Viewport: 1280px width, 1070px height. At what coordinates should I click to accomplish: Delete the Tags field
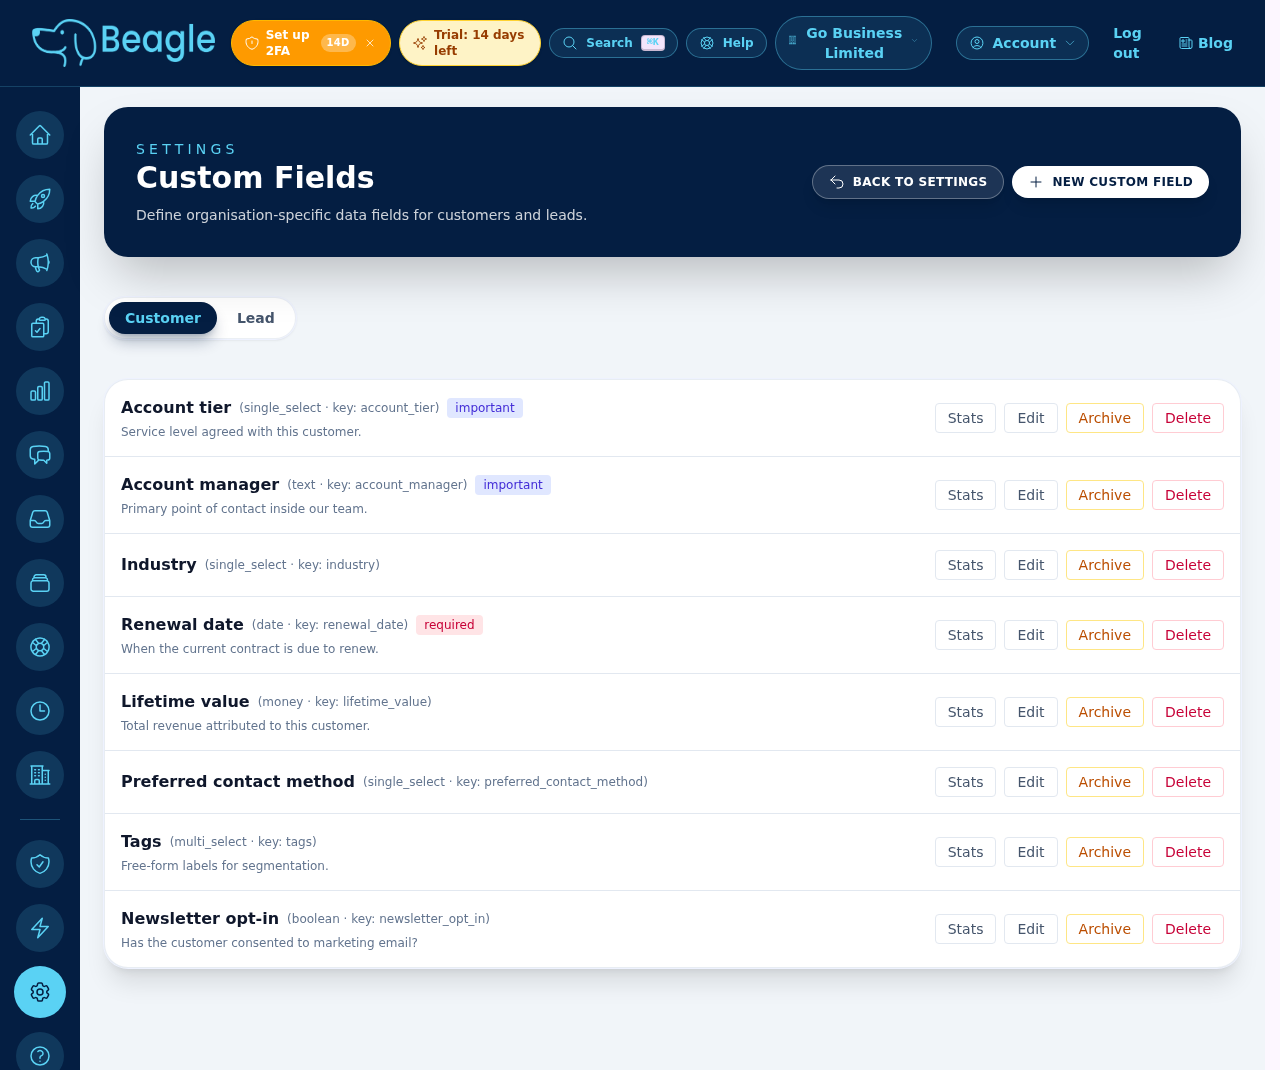1188,852
